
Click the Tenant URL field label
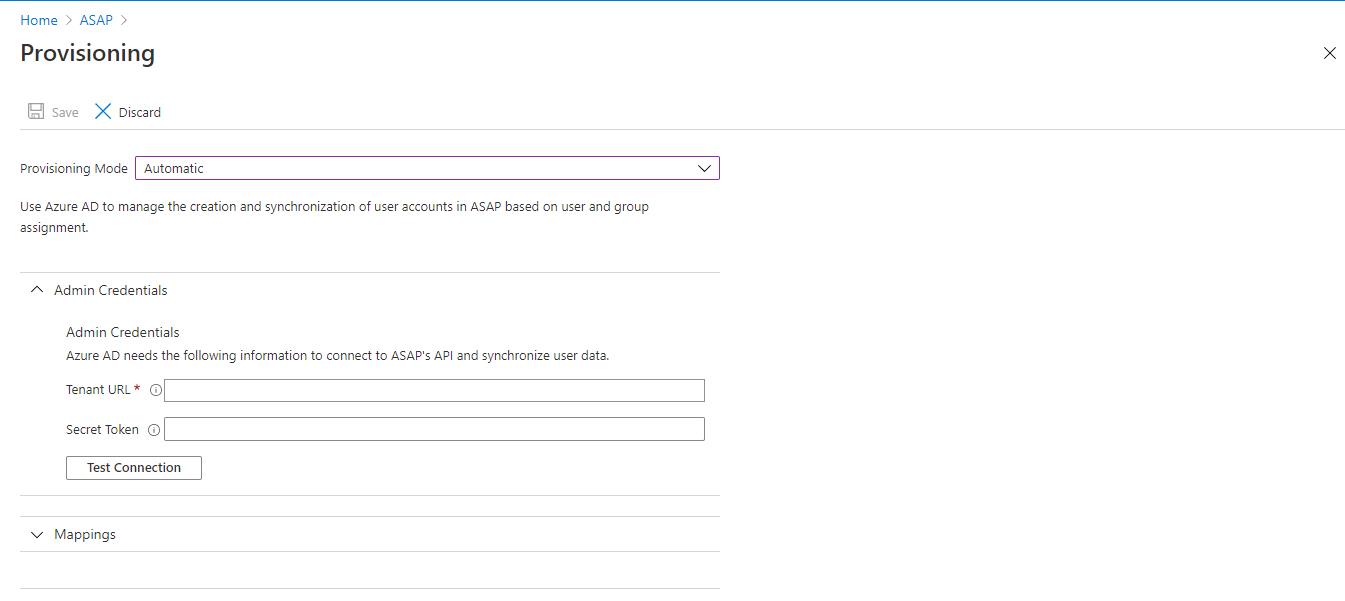98,390
